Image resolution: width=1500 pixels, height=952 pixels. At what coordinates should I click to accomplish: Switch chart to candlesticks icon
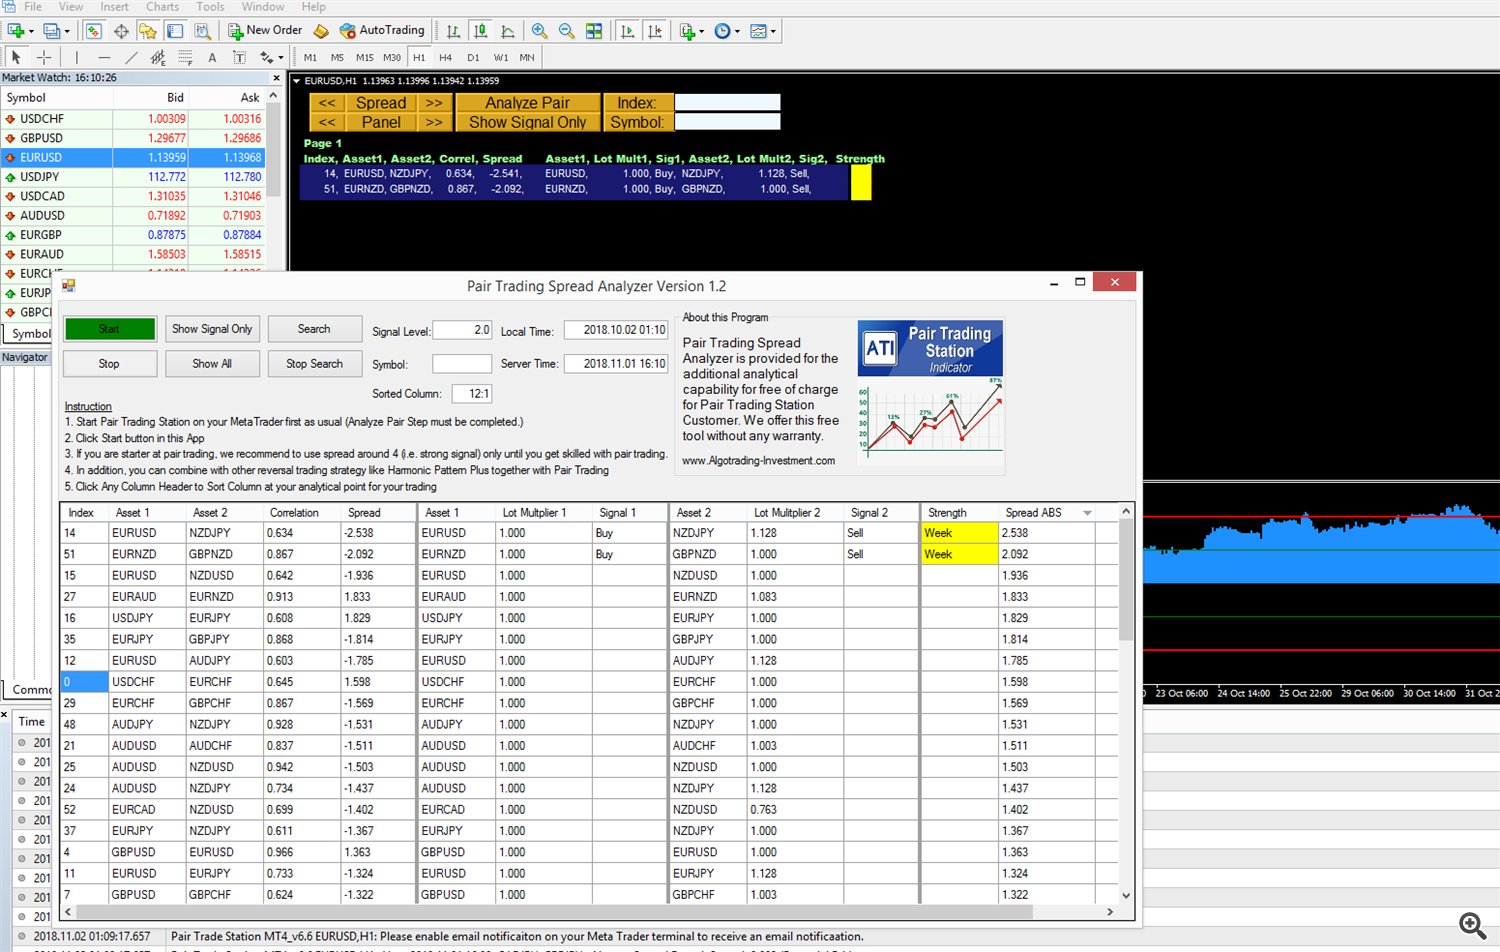pyautogui.click(x=481, y=31)
